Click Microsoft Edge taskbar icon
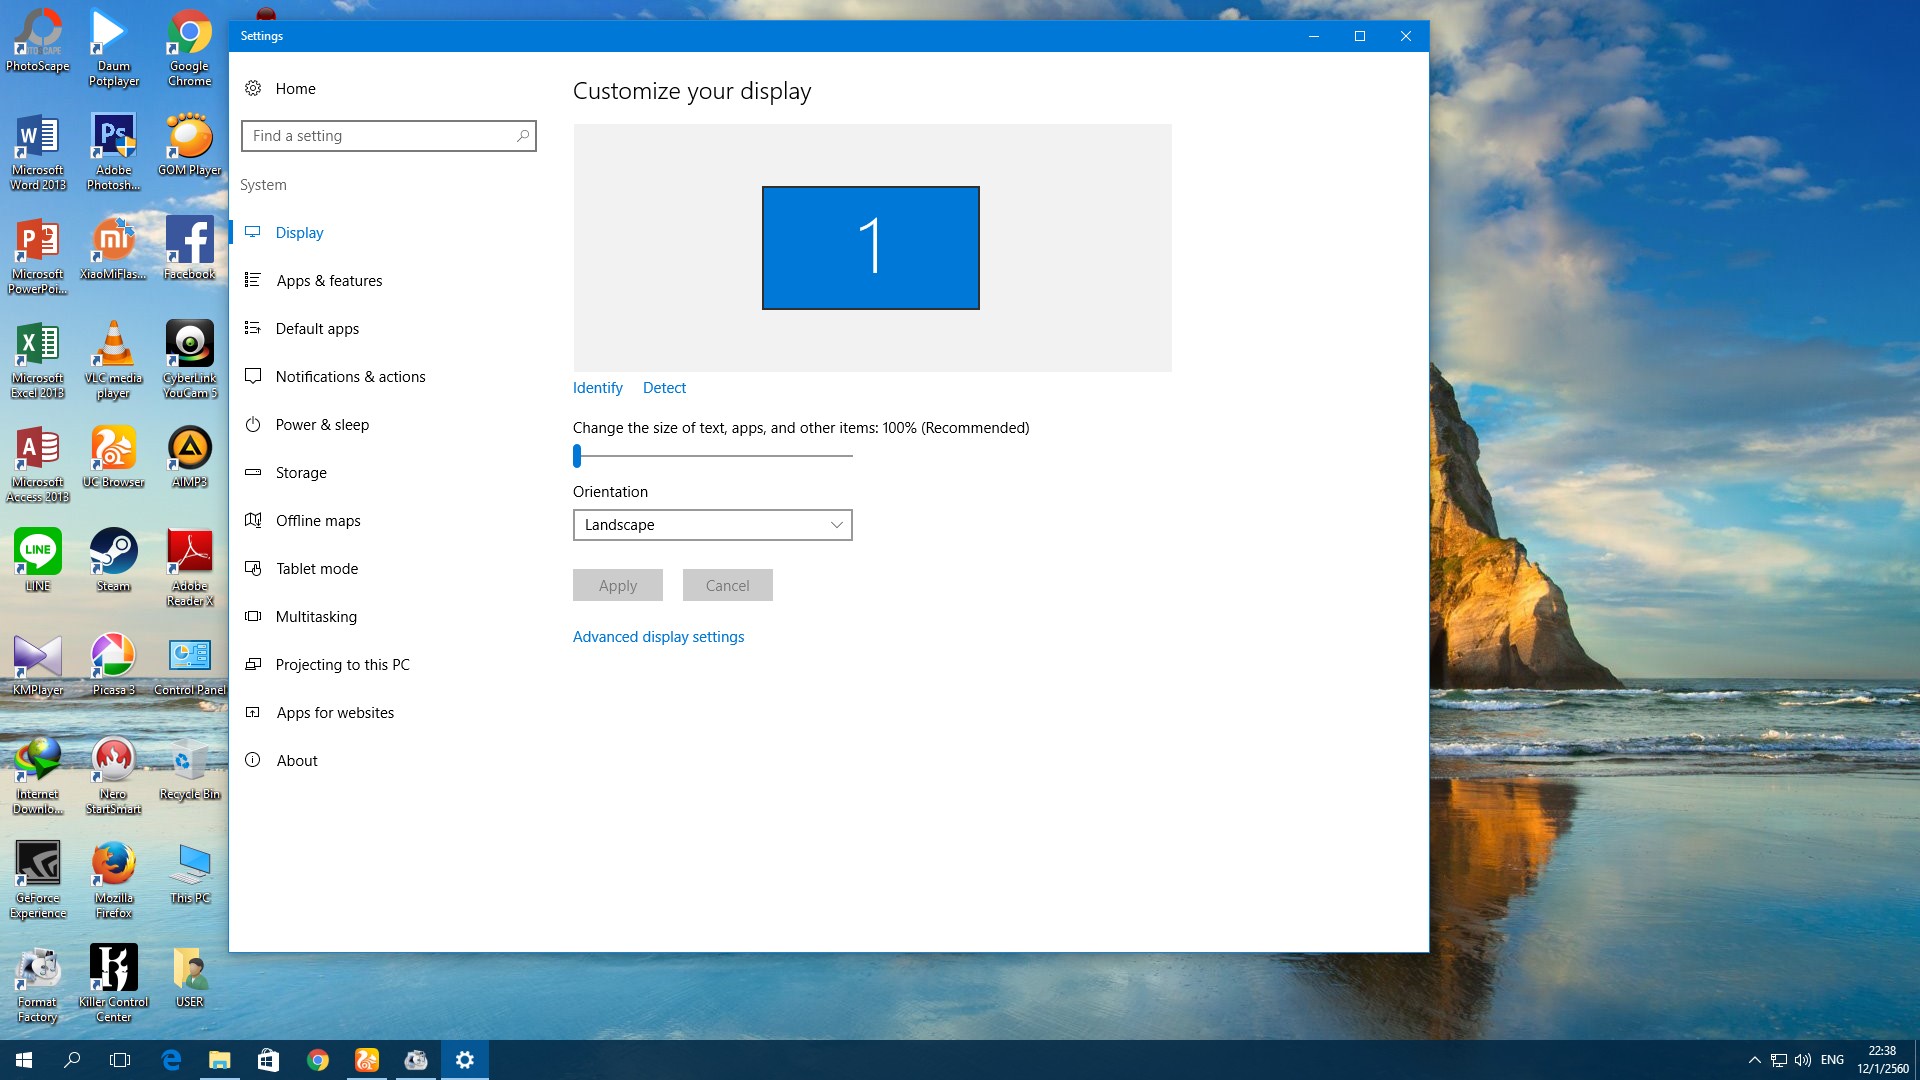Image resolution: width=1920 pixels, height=1080 pixels. pyautogui.click(x=171, y=1060)
